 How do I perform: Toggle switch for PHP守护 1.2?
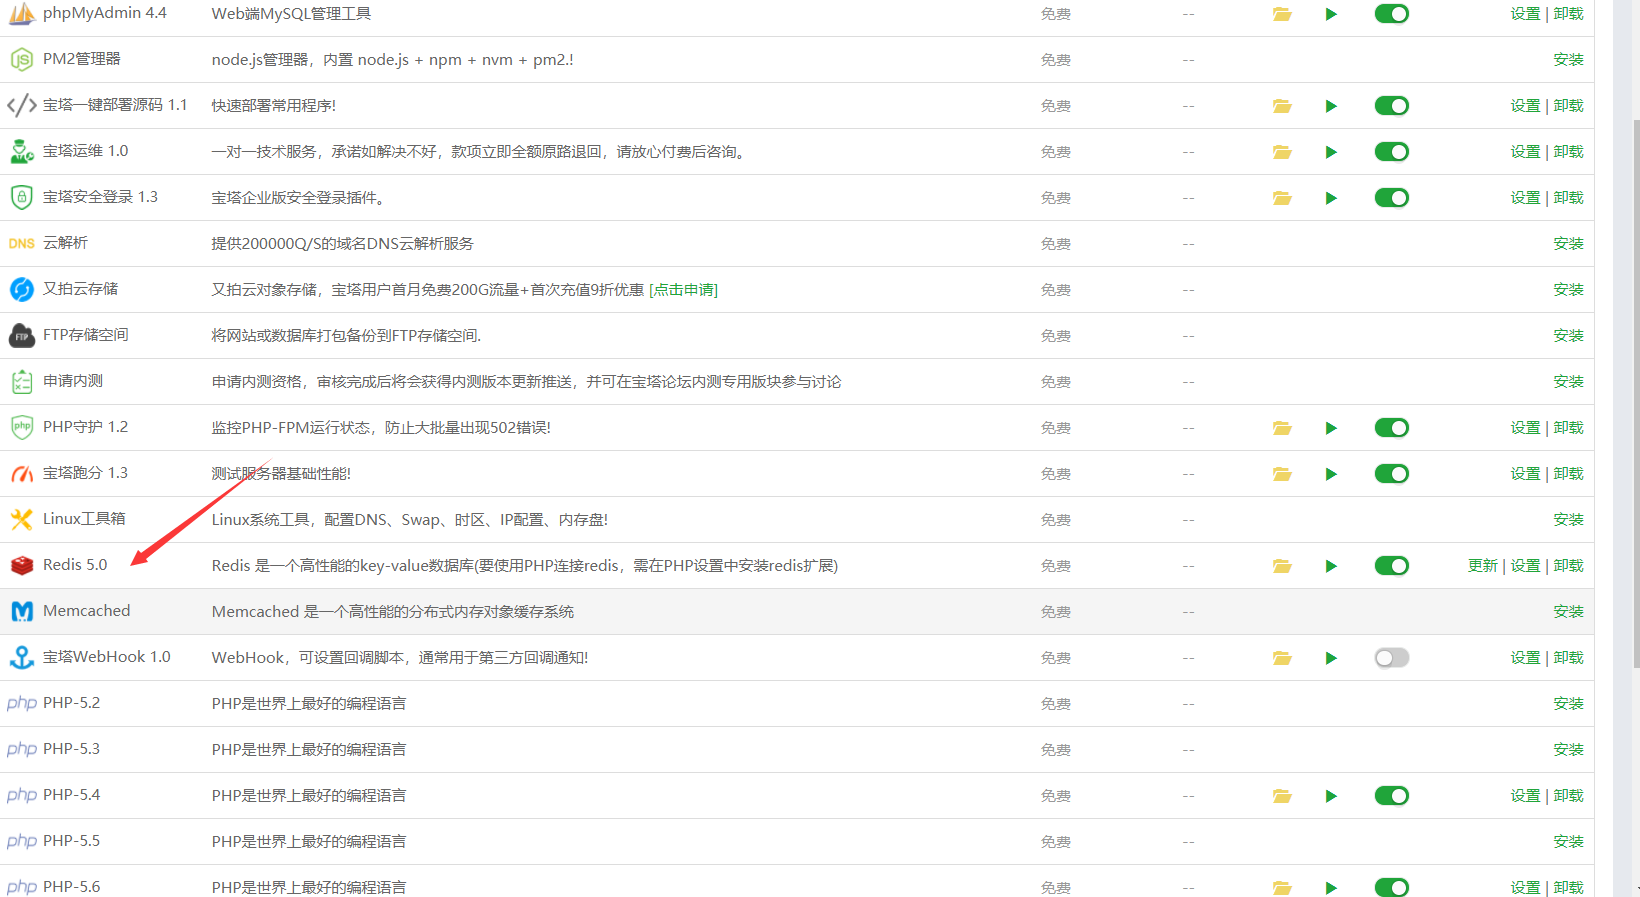click(x=1392, y=428)
